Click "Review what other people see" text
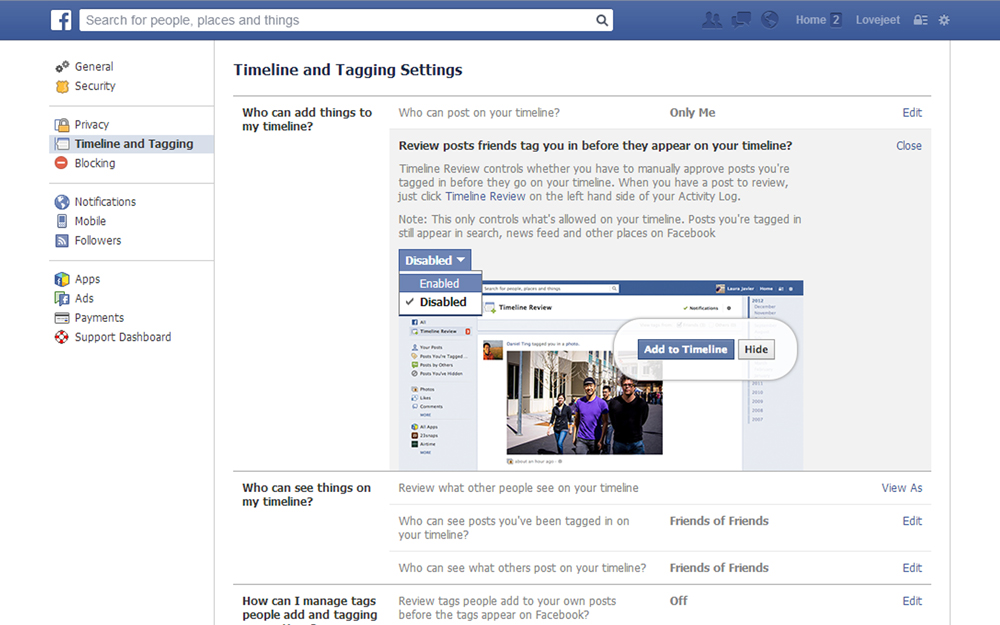 pyautogui.click(x=518, y=488)
